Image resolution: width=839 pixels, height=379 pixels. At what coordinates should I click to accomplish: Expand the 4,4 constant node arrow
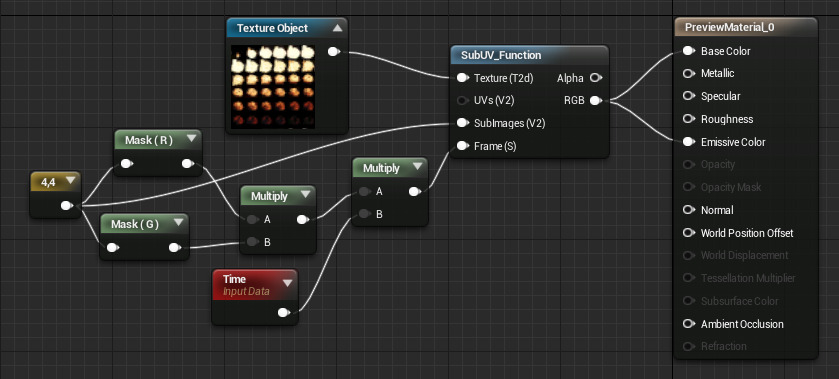(x=71, y=182)
